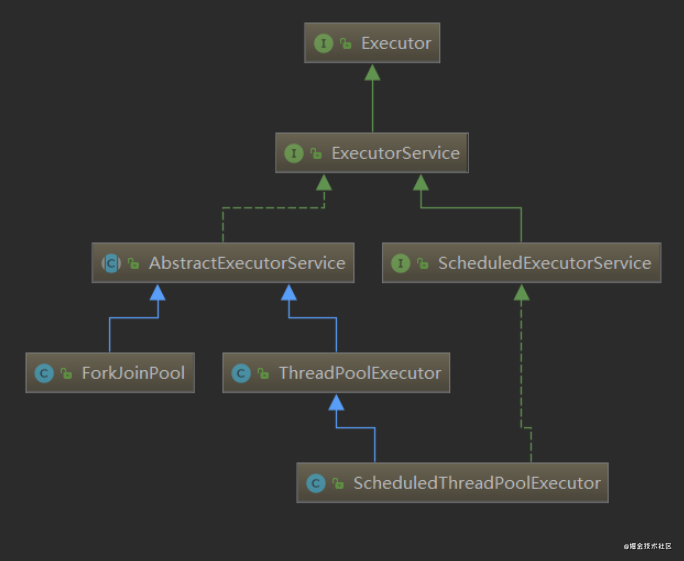Viewport: 684px width, 561px height.
Task: Click the public lock icon beside ForkJoinPool
Action: click(66, 373)
